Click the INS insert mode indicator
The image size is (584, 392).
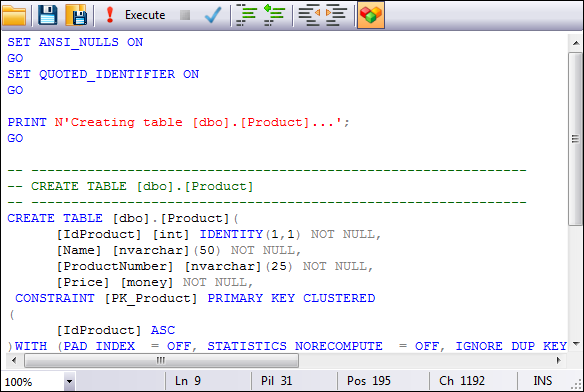pos(542,381)
